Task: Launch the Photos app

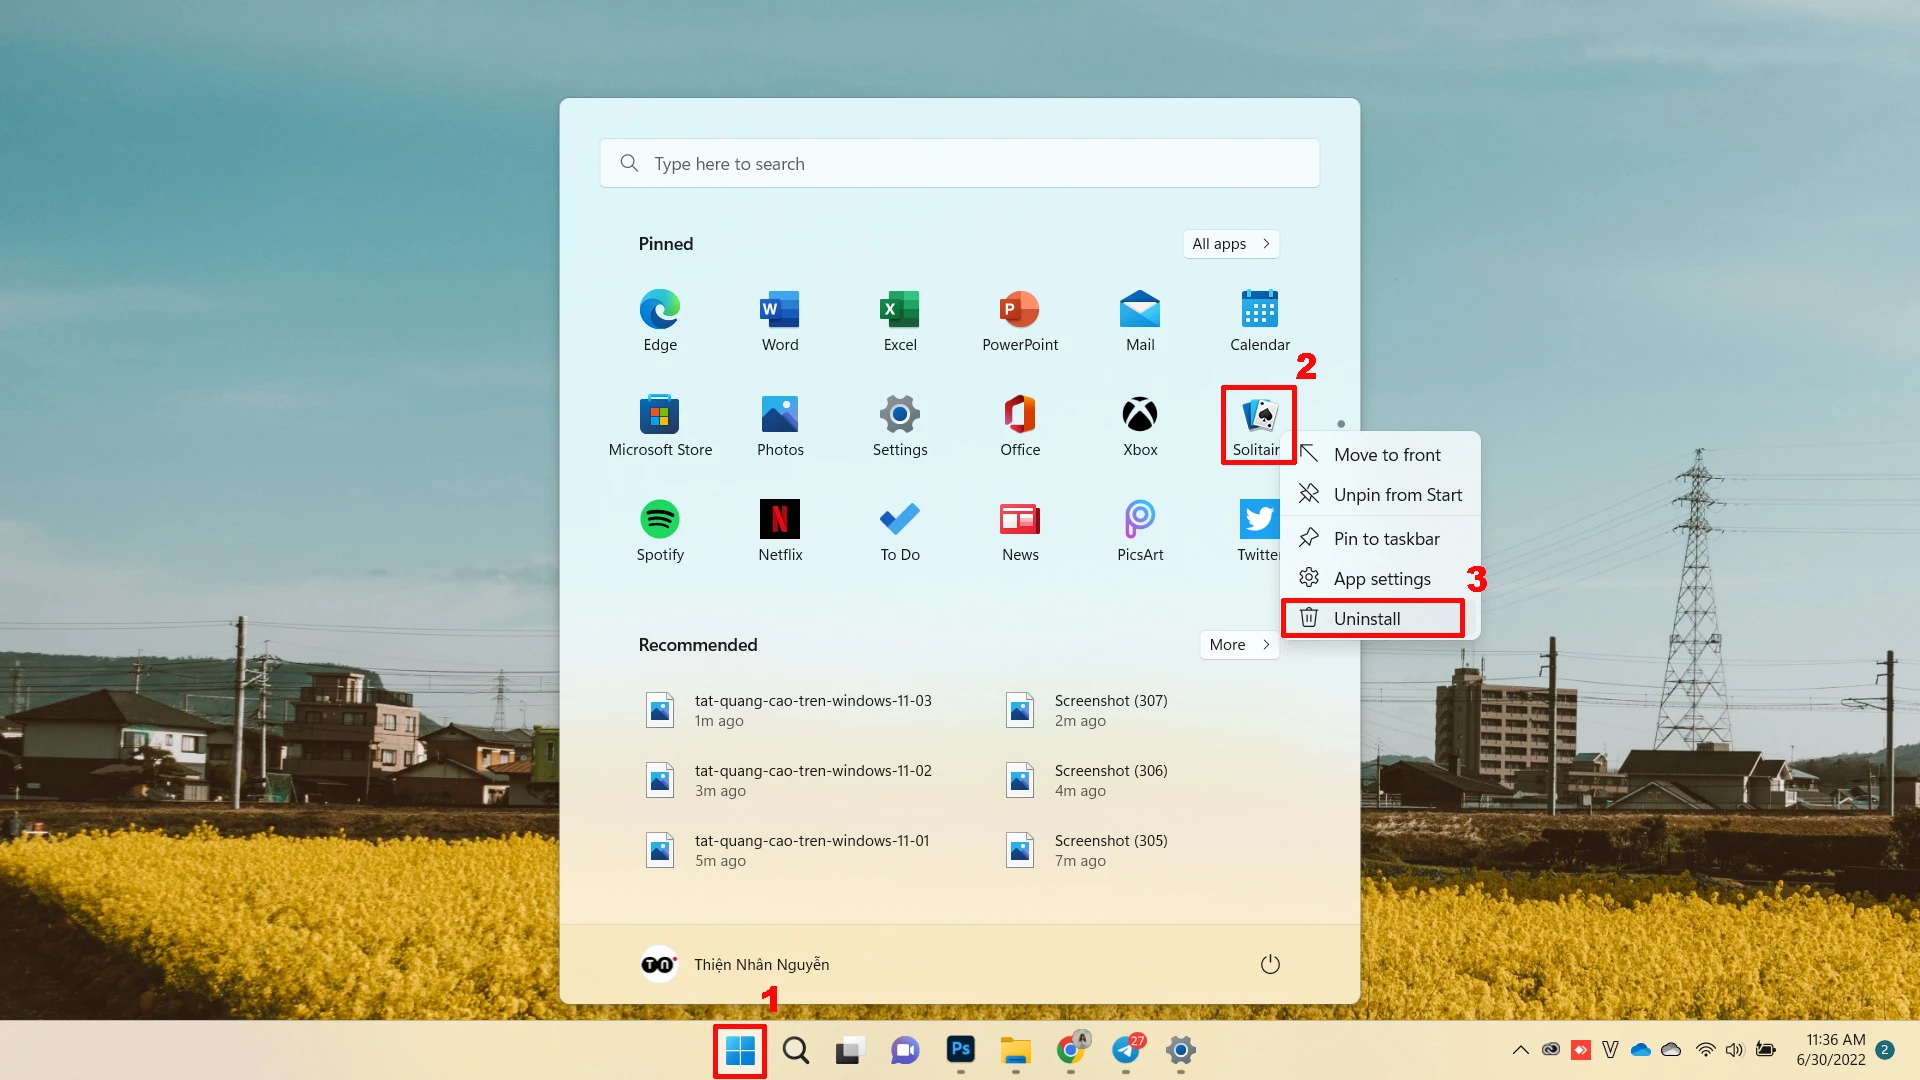Action: (x=780, y=426)
